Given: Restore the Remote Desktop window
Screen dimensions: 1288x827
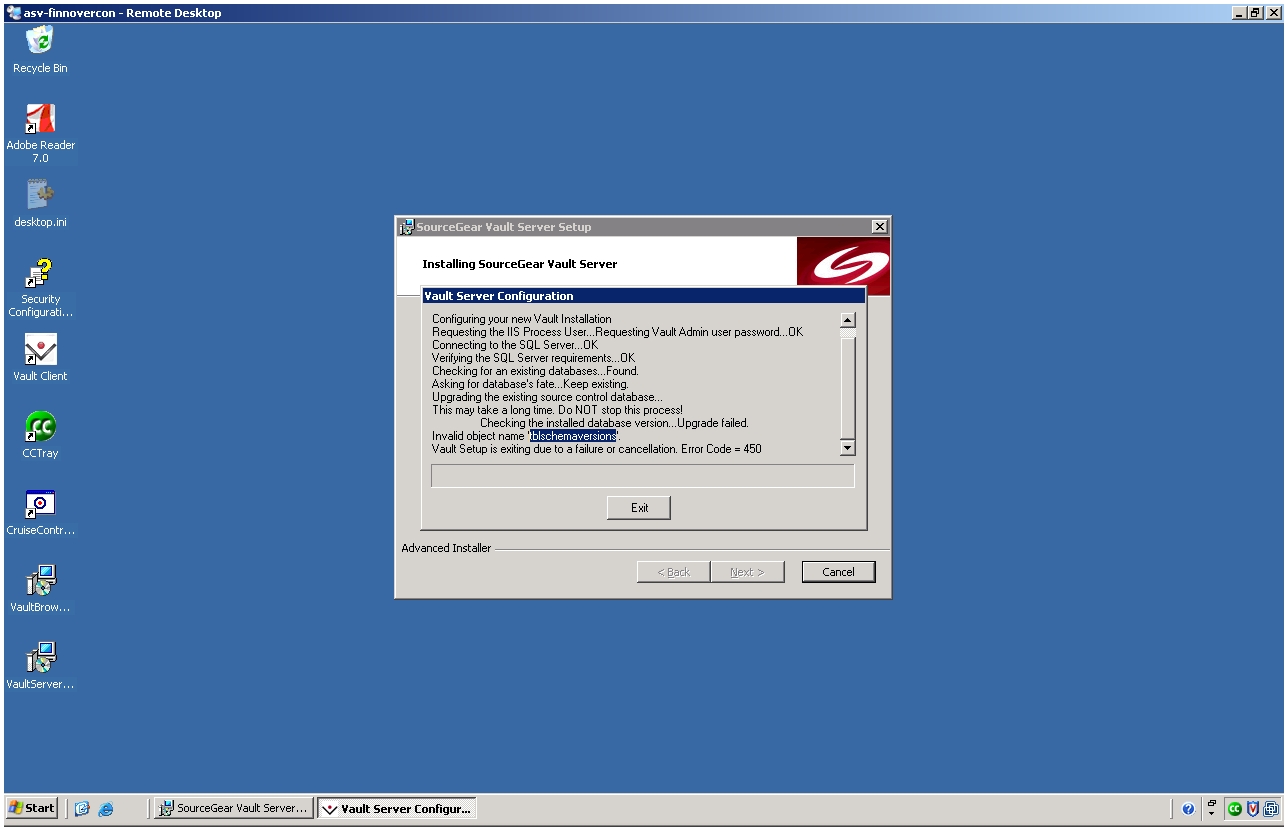Looking at the screenshot, I should [x=1256, y=13].
